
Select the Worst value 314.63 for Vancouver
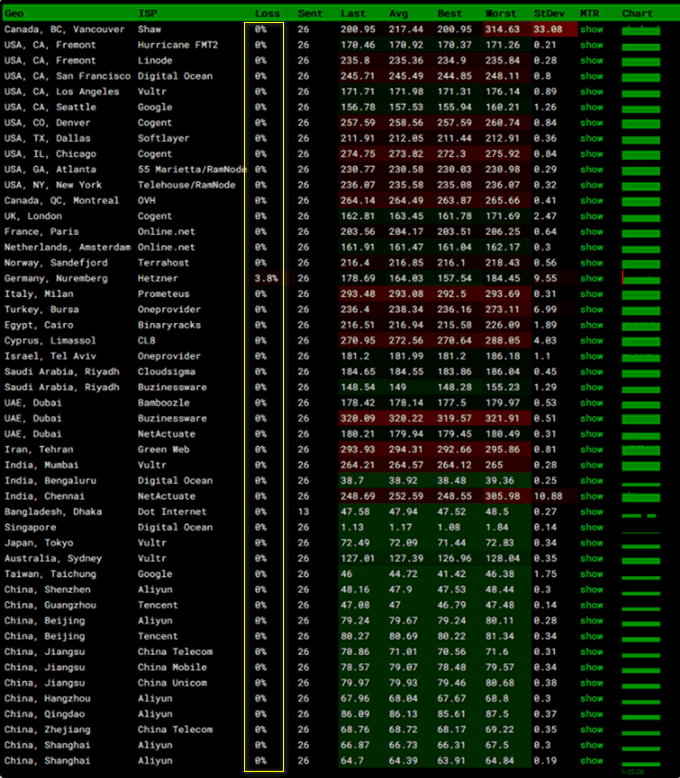point(502,30)
